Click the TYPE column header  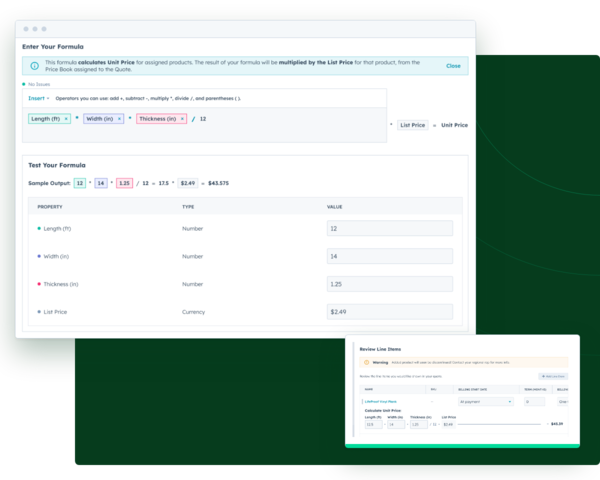tap(188, 207)
